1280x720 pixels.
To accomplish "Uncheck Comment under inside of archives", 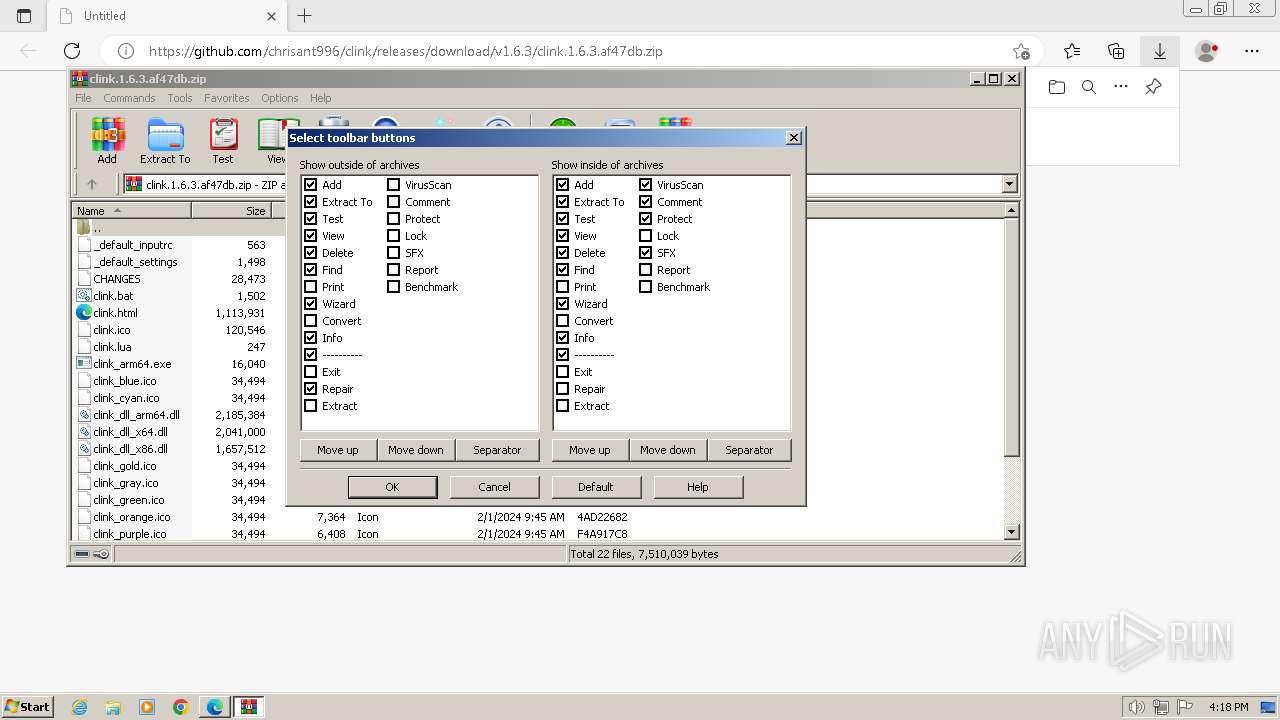I will 646,202.
